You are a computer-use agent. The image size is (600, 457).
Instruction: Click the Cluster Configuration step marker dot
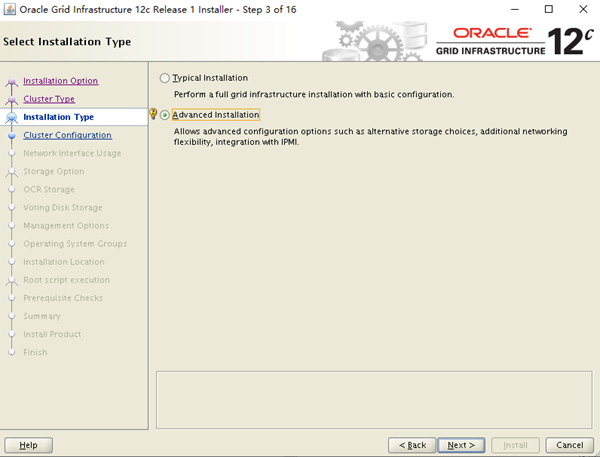pos(11,135)
